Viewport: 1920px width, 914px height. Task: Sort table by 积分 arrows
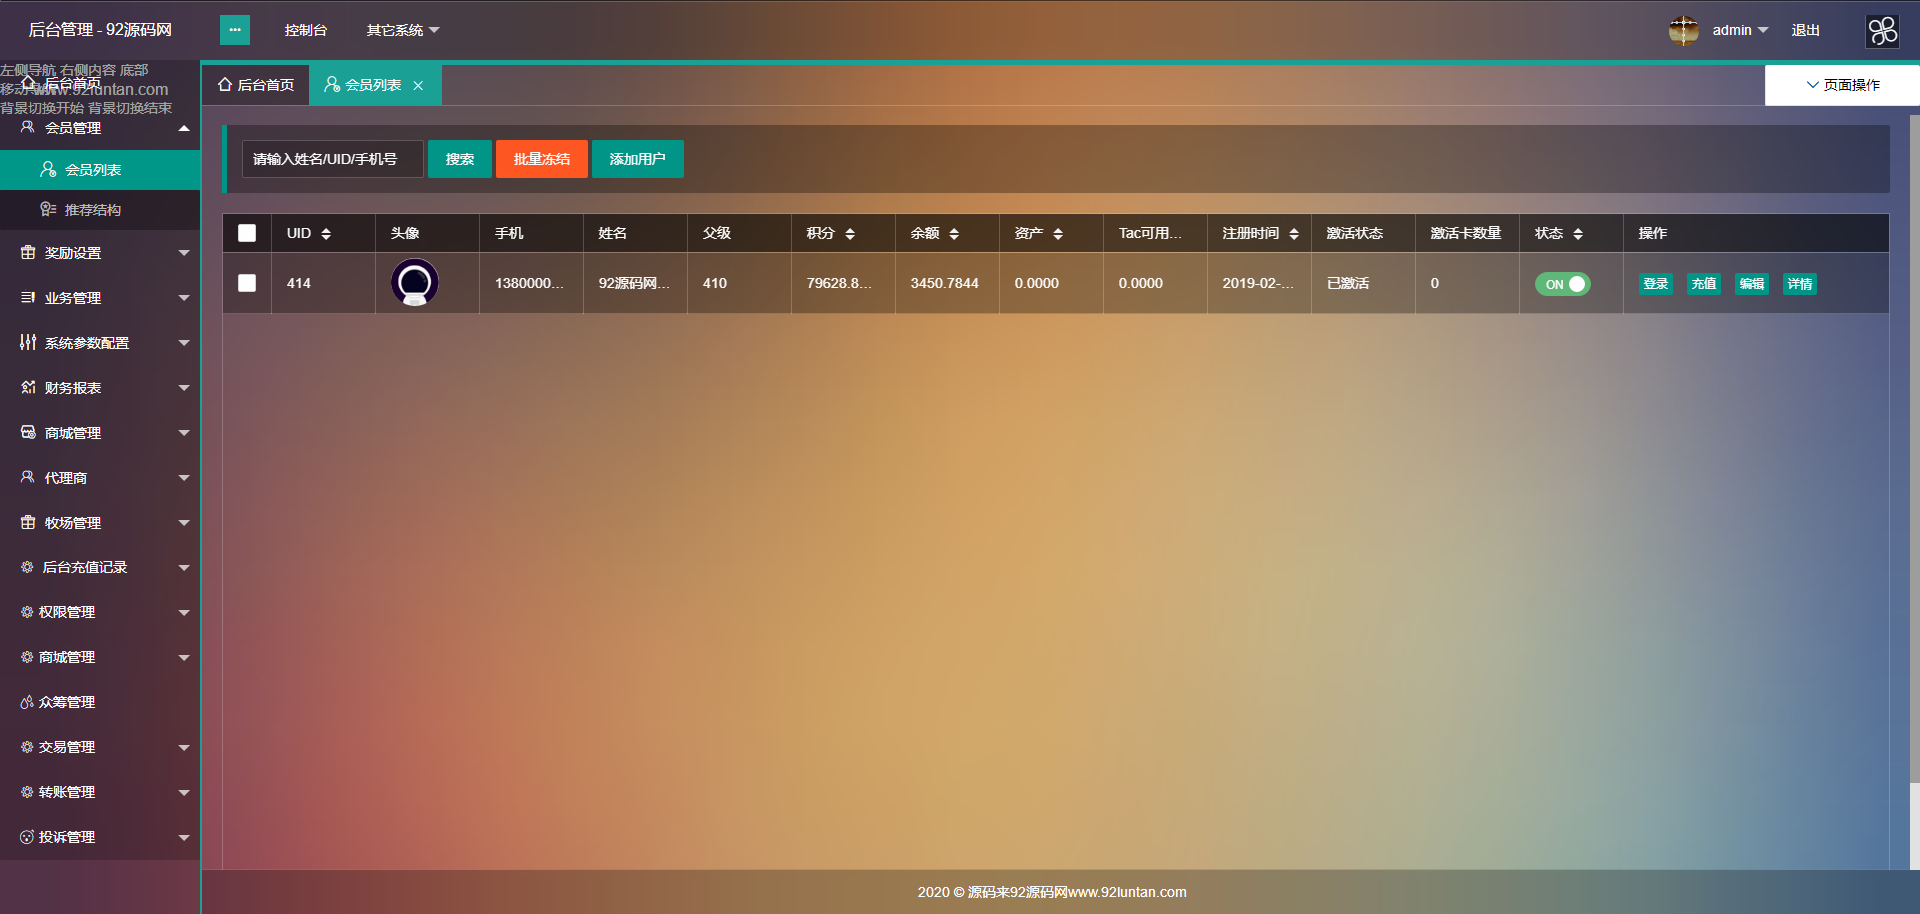click(850, 234)
